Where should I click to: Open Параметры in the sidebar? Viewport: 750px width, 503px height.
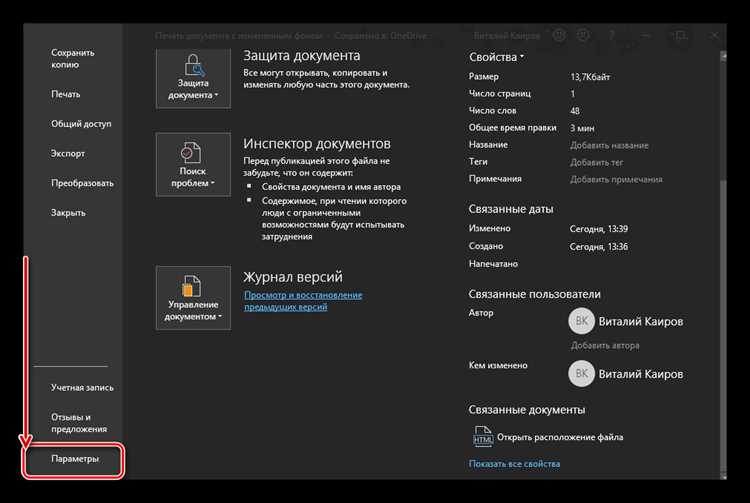pyautogui.click(x=74, y=459)
